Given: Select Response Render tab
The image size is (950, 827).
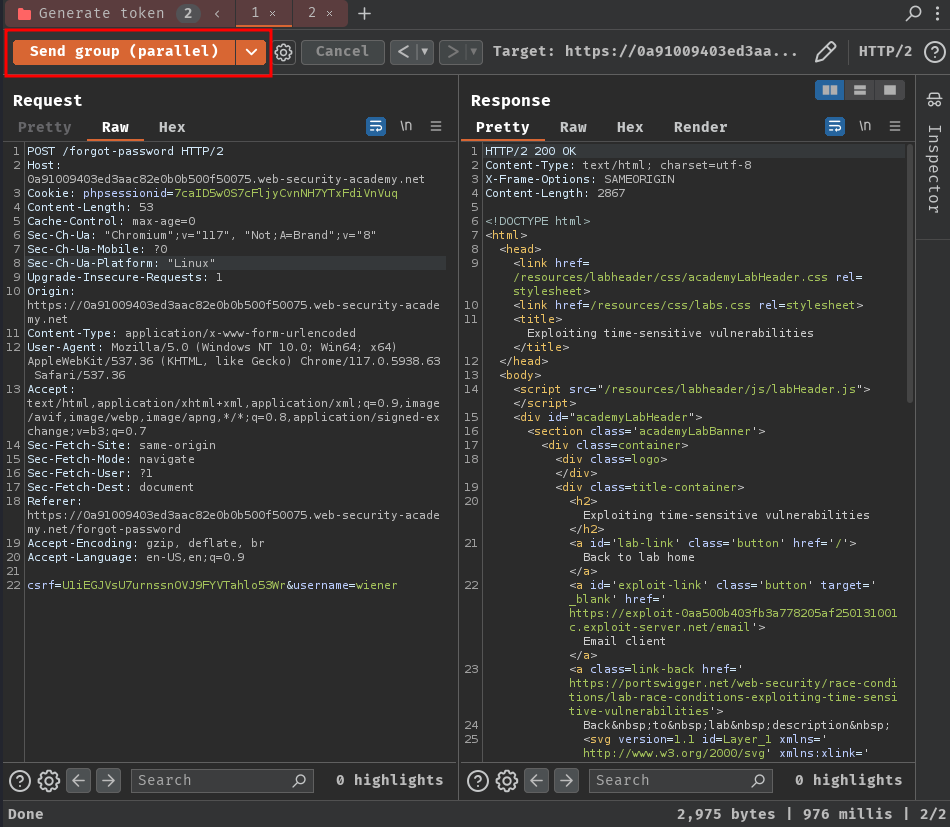Looking at the screenshot, I should (x=700, y=127).
